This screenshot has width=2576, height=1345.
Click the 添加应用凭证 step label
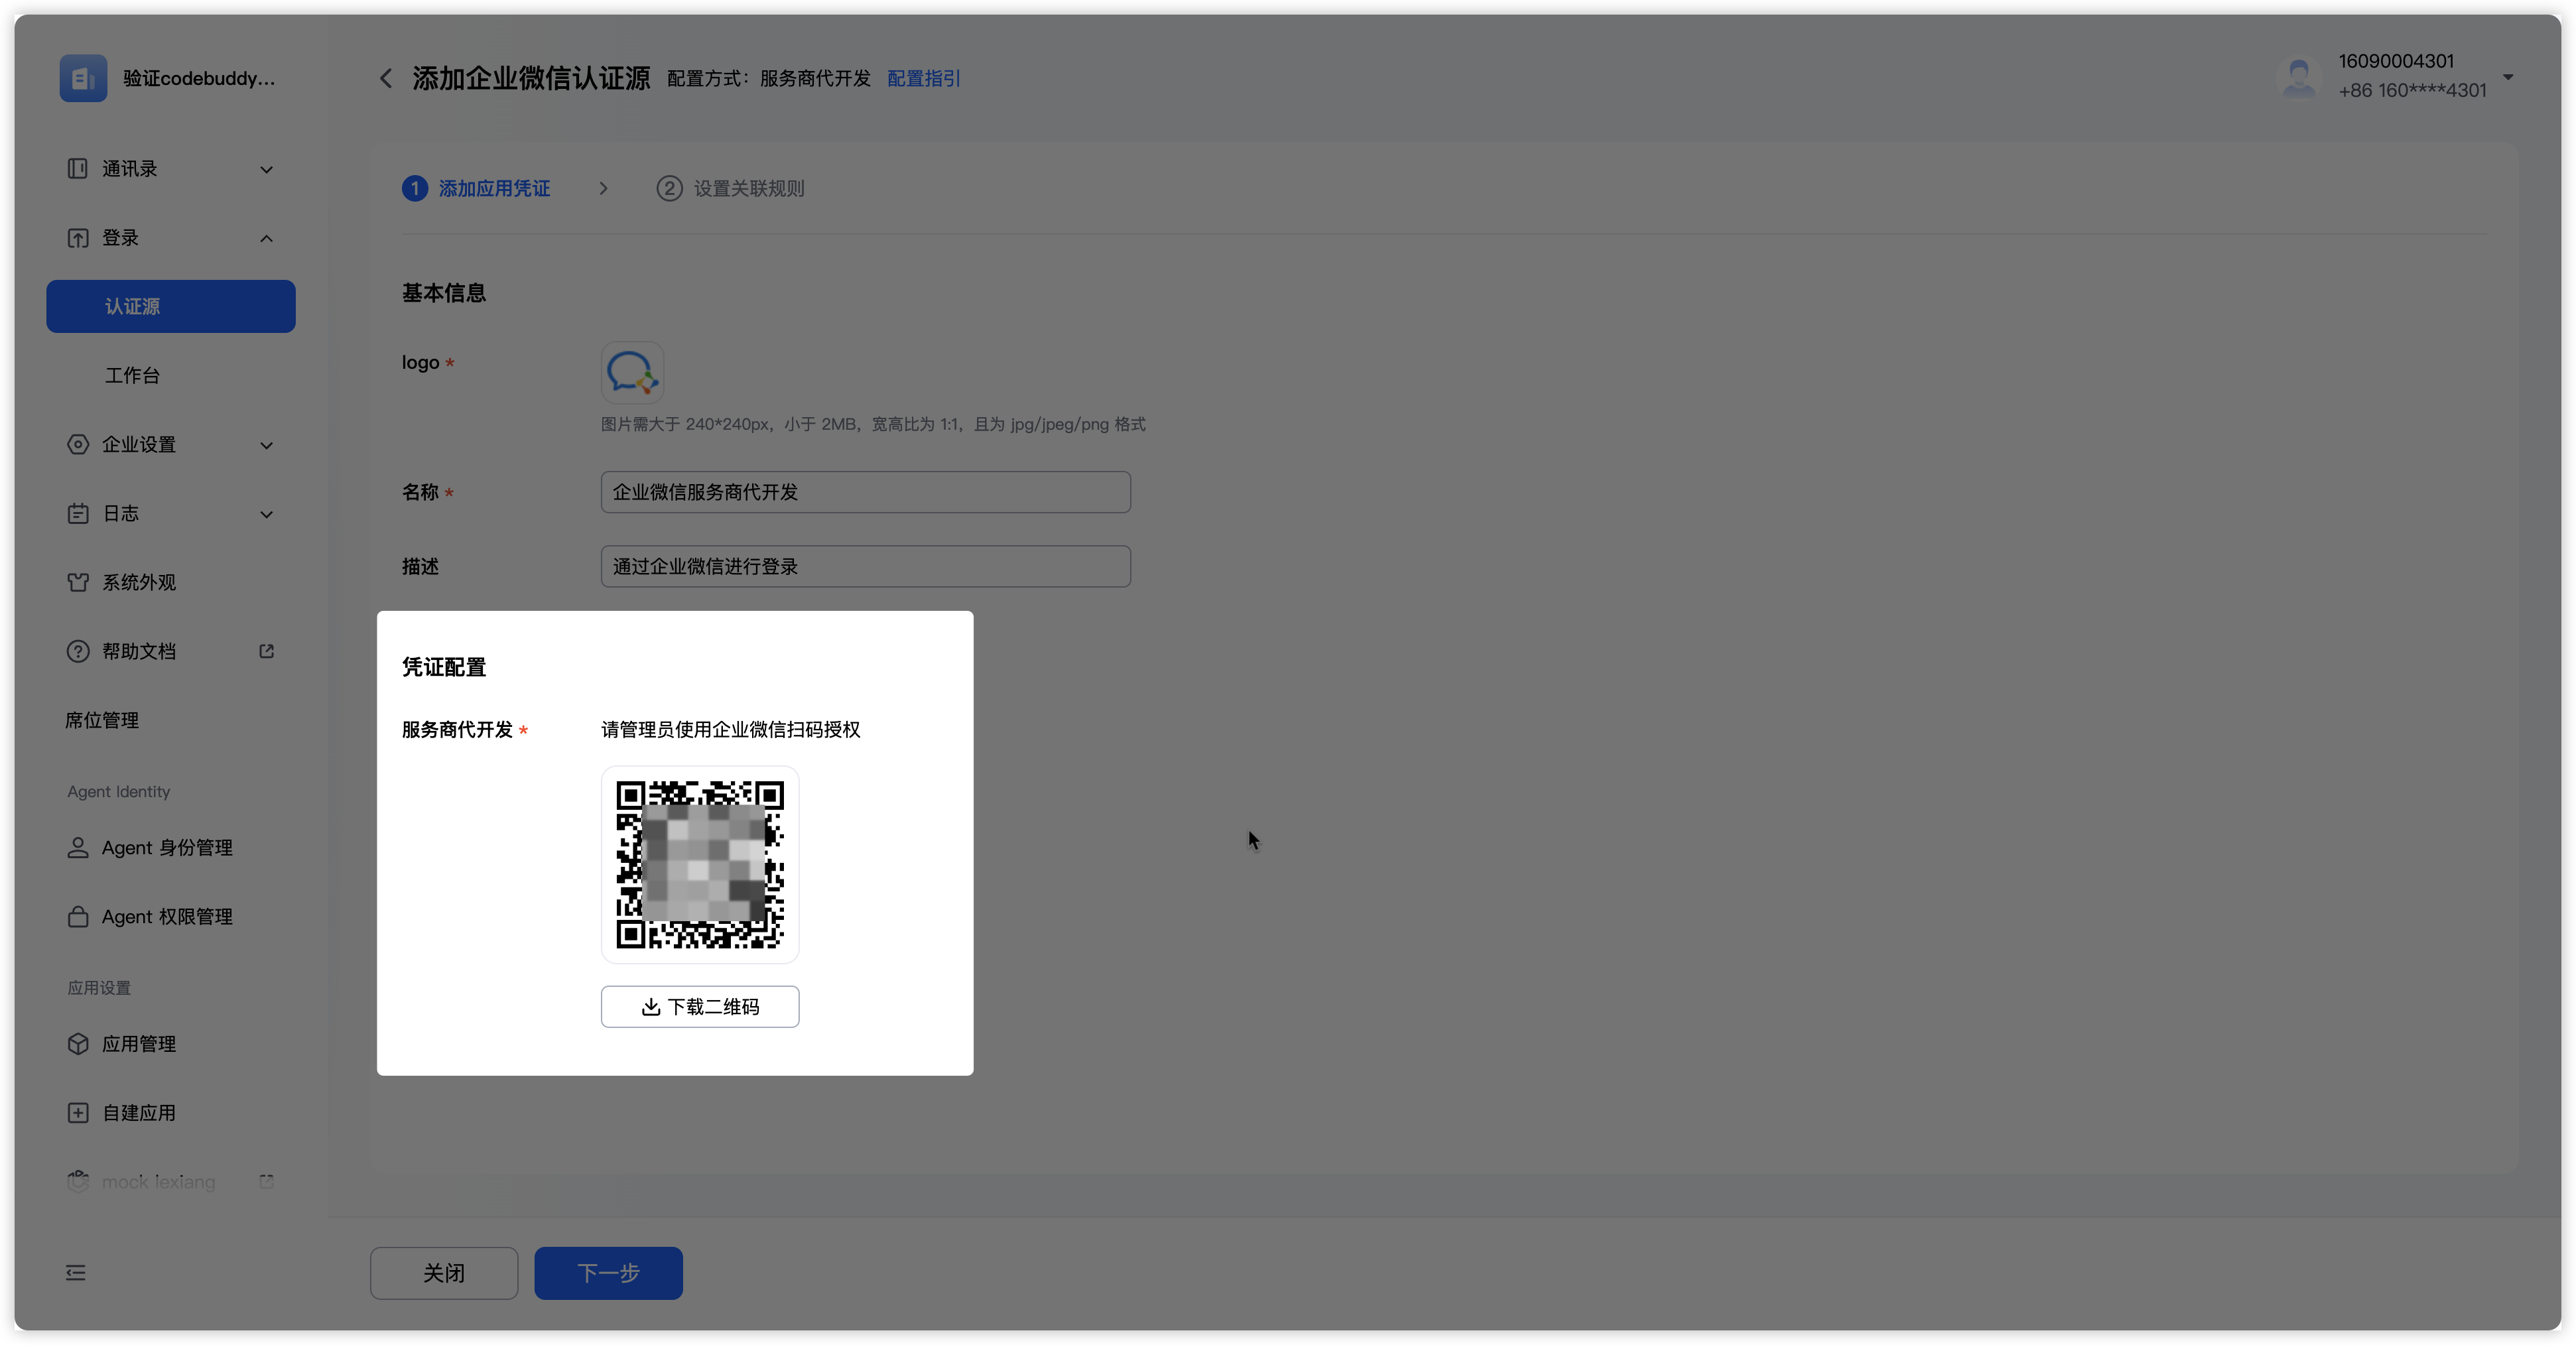[494, 188]
